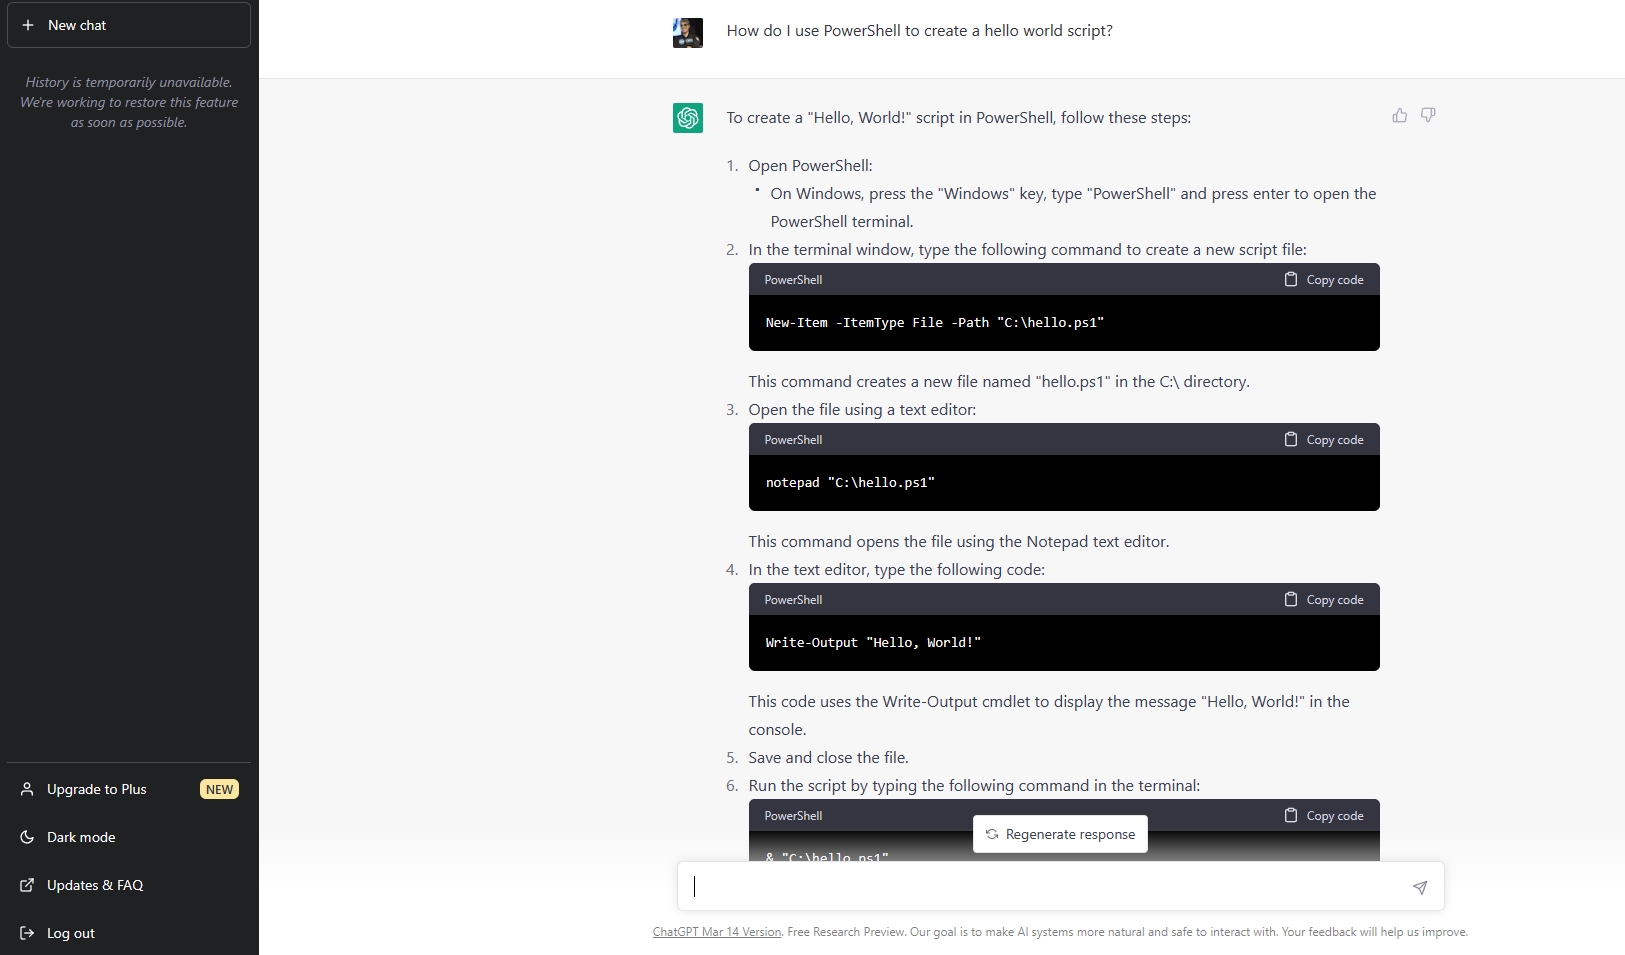Open the ChatGPT Mar 14 Version link
Image resolution: width=1625 pixels, height=955 pixels.
coord(716,931)
